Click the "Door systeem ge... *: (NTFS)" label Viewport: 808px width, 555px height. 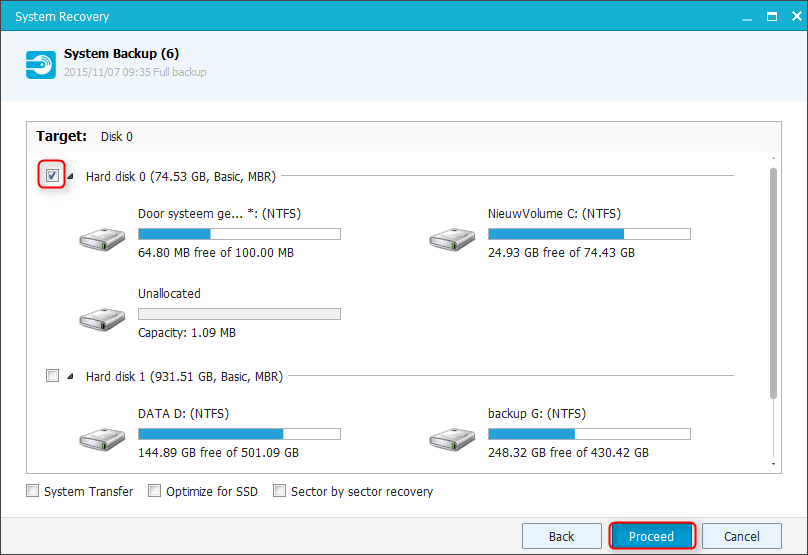tap(220, 214)
